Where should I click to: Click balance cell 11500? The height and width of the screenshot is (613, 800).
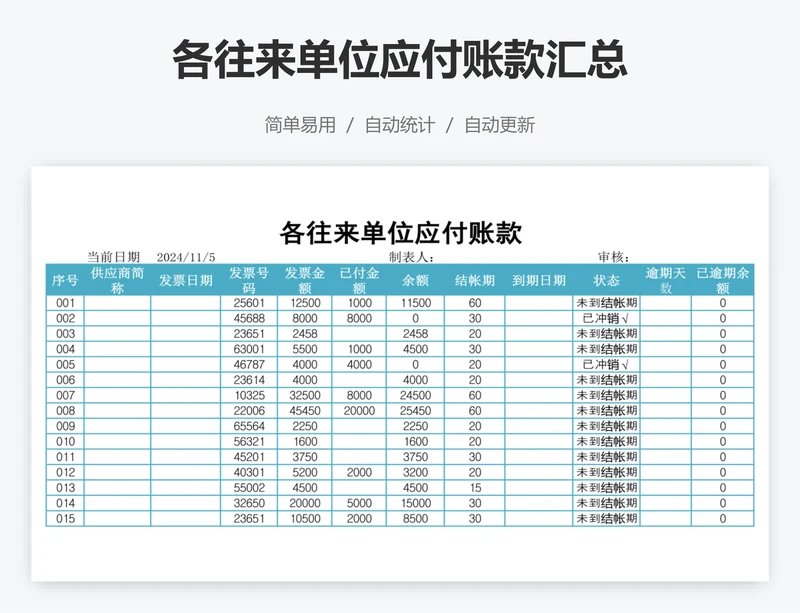416,303
